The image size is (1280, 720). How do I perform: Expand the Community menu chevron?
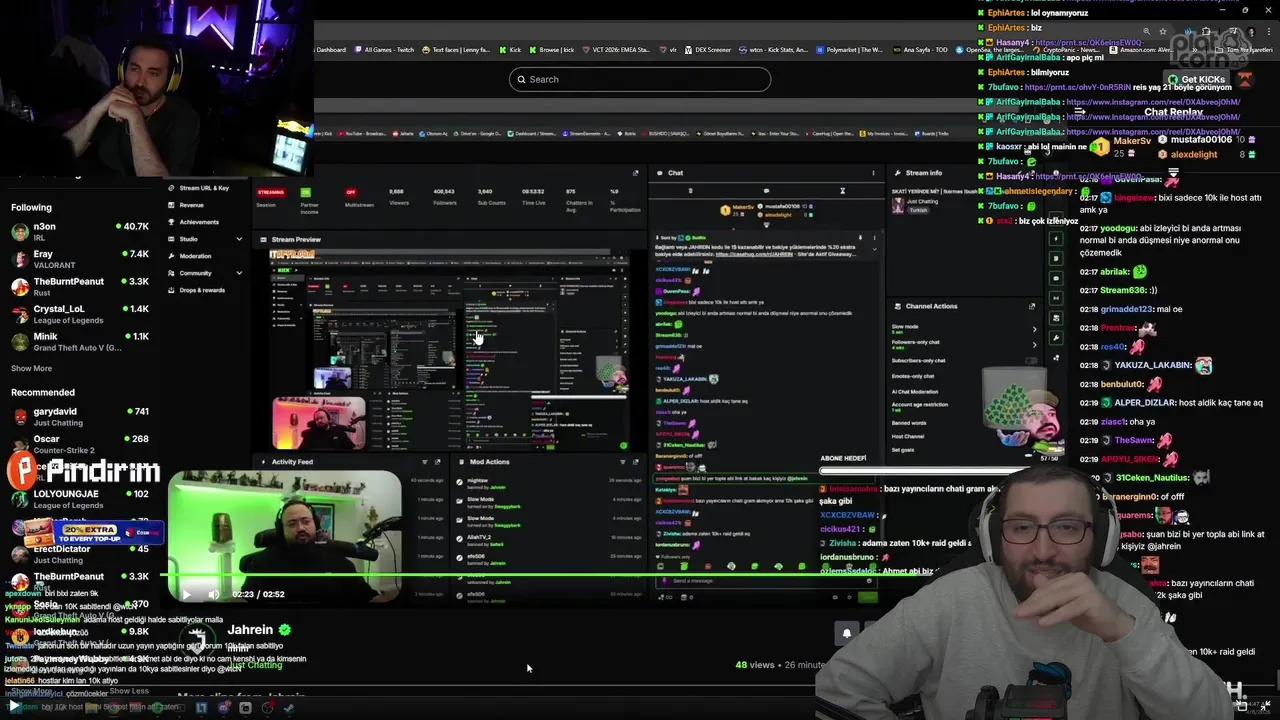pyautogui.click(x=239, y=273)
